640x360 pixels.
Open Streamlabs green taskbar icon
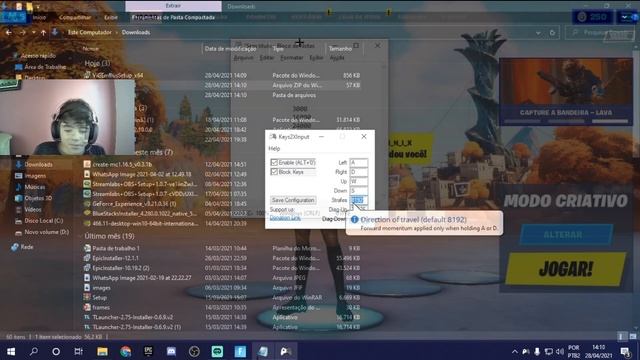pyautogui.click(x=217, y=351)
